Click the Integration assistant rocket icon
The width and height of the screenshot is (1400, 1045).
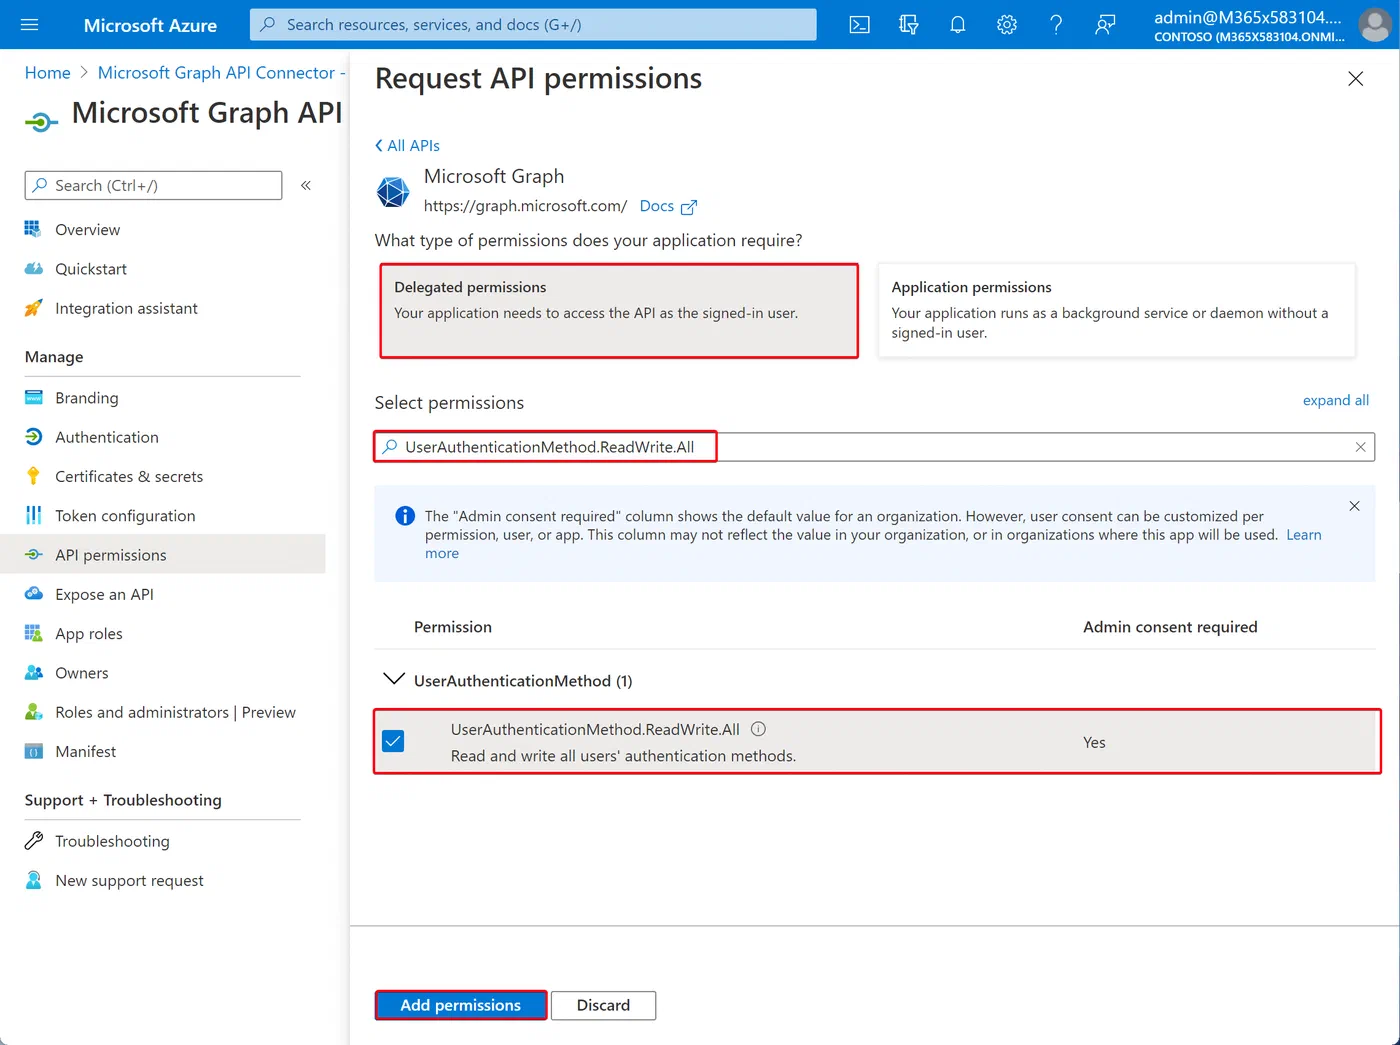pos(33,308)
